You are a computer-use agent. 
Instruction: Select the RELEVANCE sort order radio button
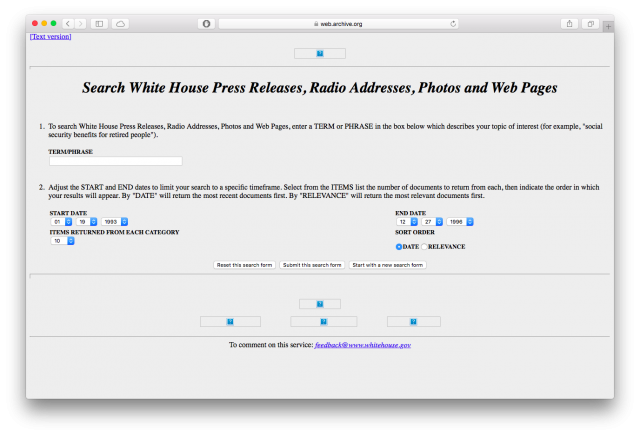pyautogui.click(x=424, y=246)
